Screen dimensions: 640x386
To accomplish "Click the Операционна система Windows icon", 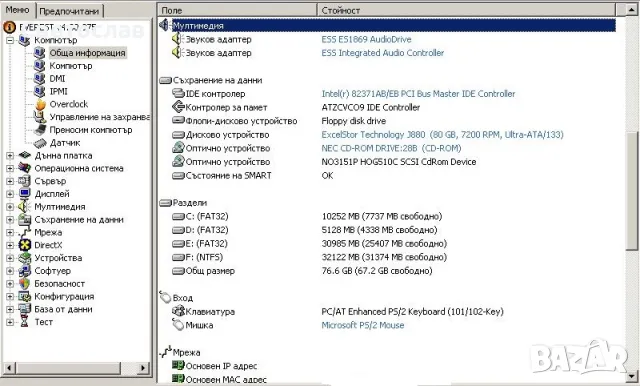I will 24,168.
